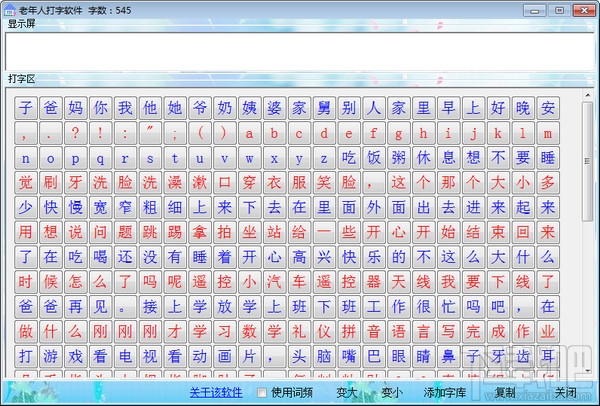Click the 忙 character key
Viewport: 600px width, 406px height.
[448, 307]
